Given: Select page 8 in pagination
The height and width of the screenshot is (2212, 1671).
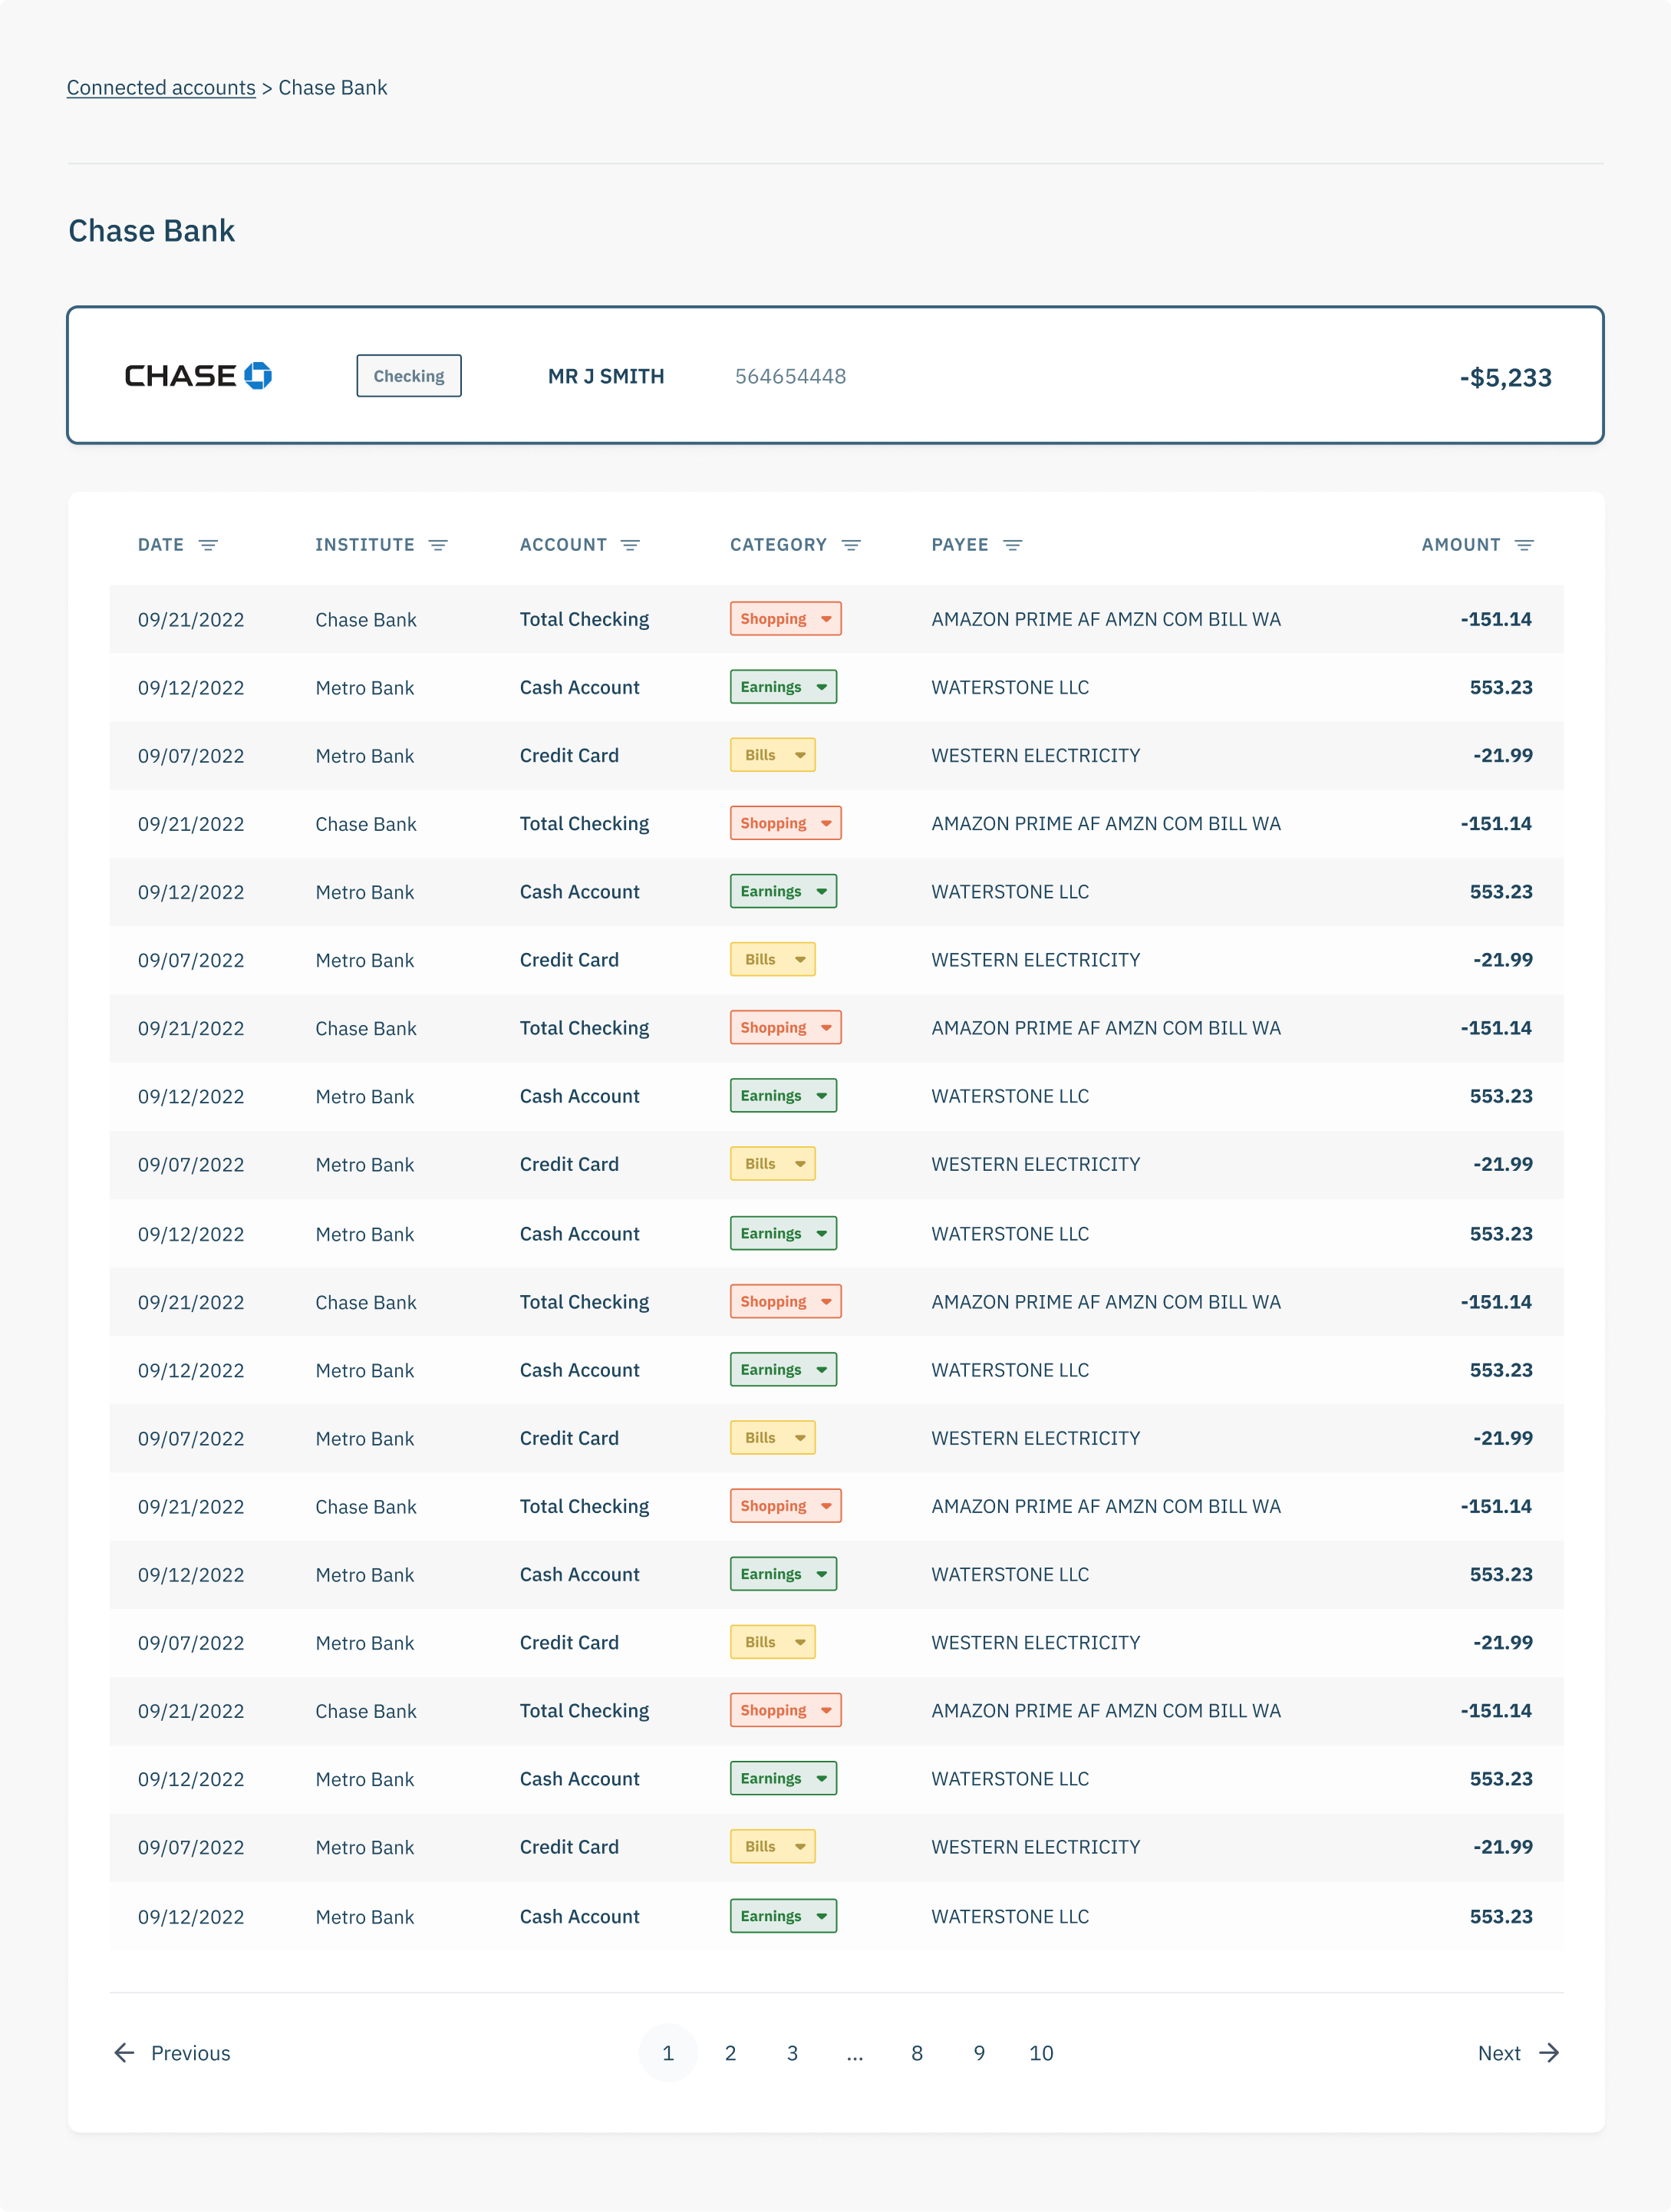Looking at the screenshot, I should coord(917,2053).
